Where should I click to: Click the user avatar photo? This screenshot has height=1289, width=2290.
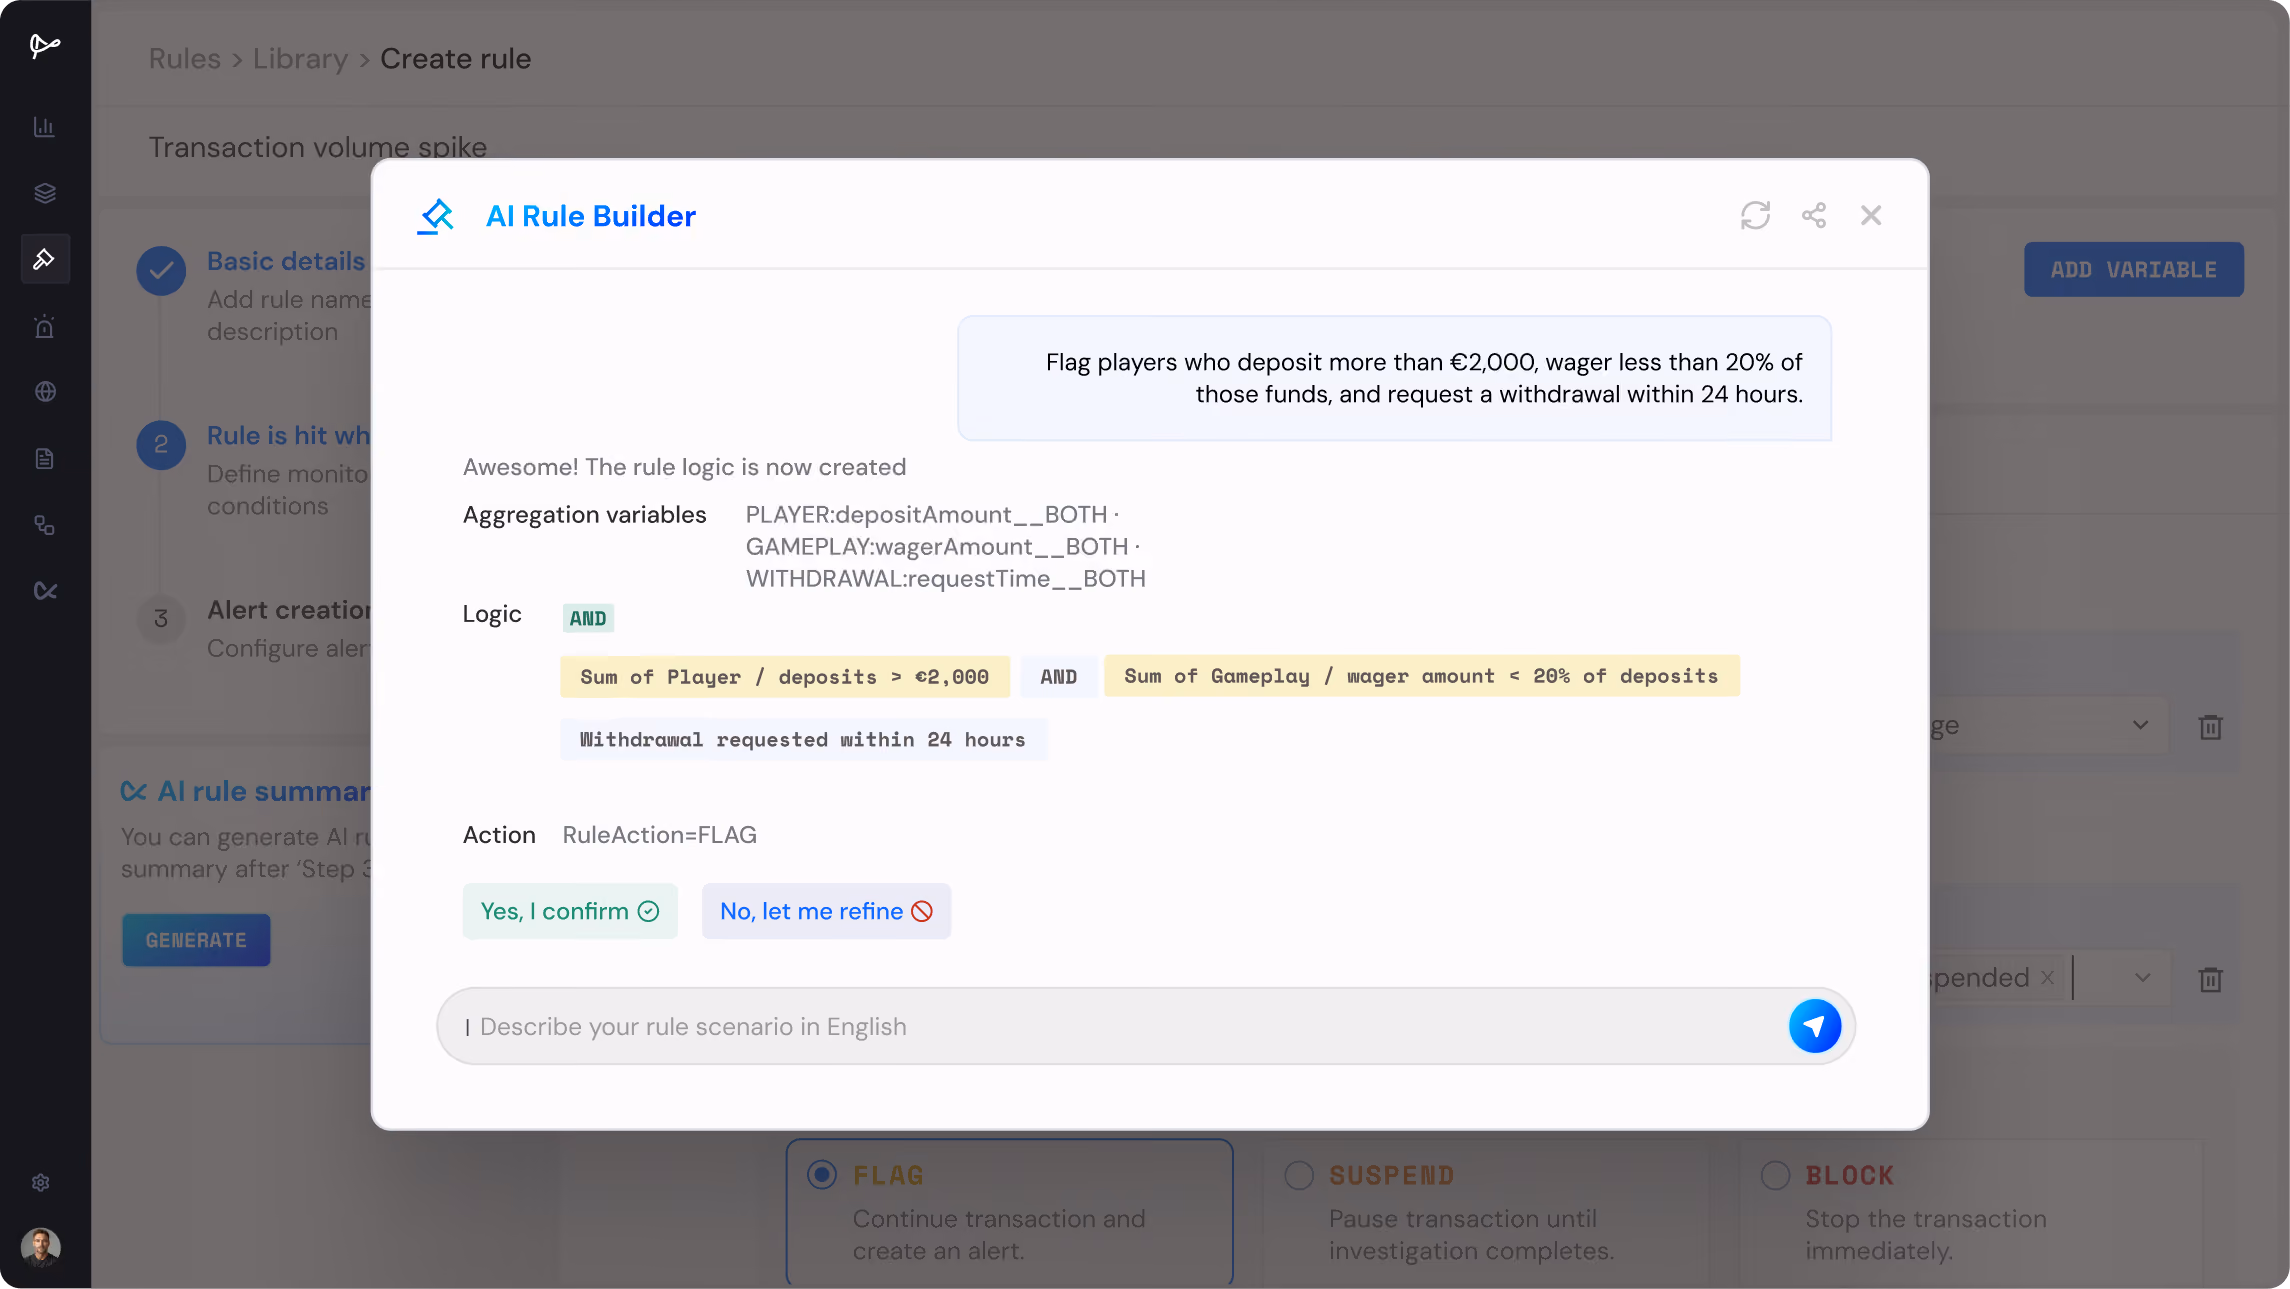point(40,1247)
